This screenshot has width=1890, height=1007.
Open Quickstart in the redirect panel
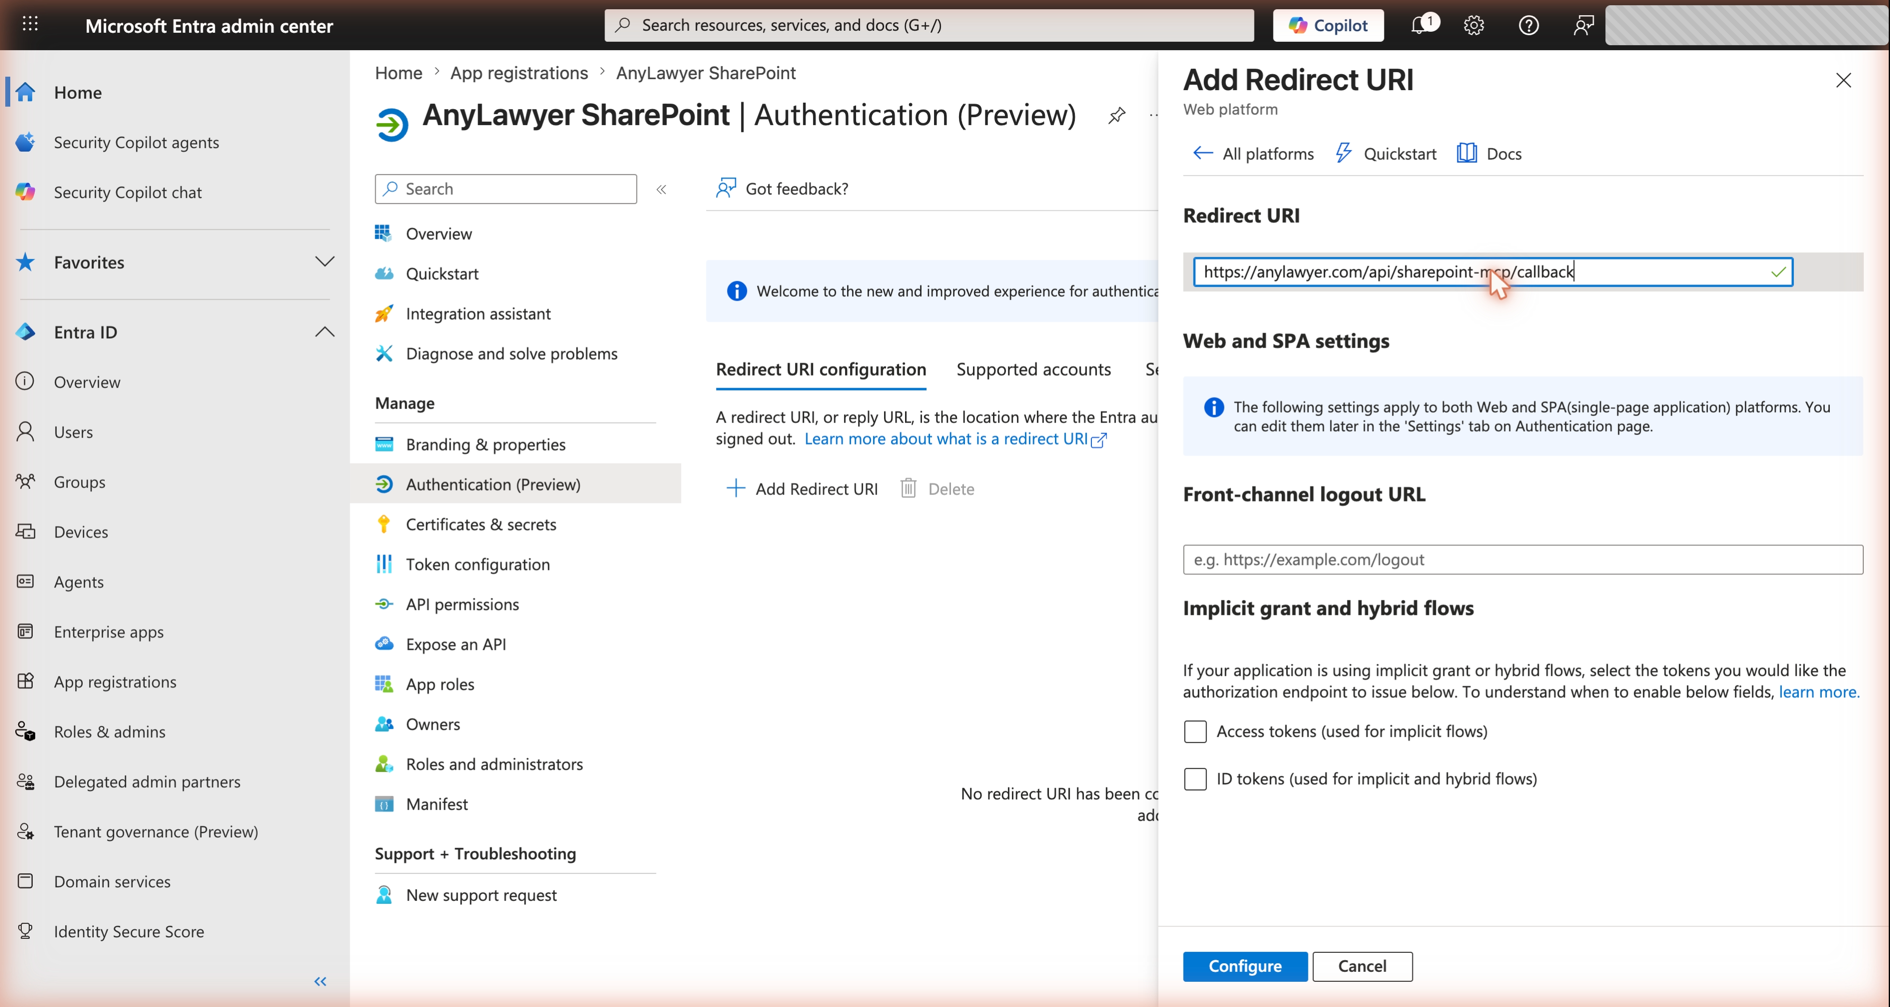coord(1386,153)
